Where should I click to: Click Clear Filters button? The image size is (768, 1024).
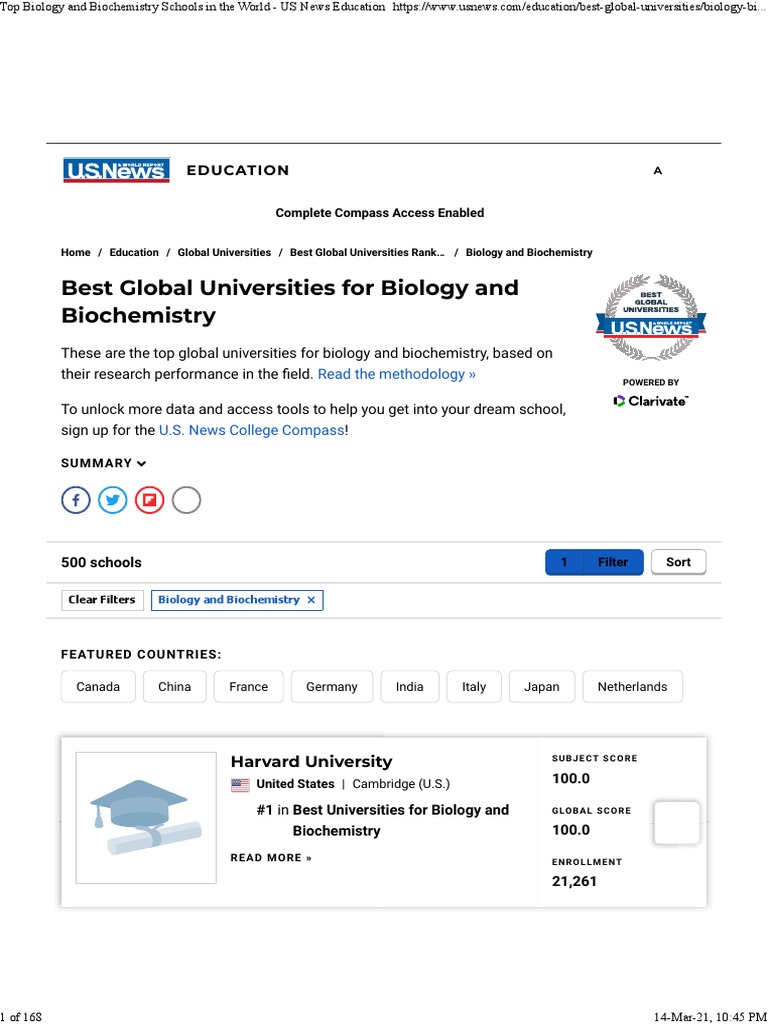[103, 600]
